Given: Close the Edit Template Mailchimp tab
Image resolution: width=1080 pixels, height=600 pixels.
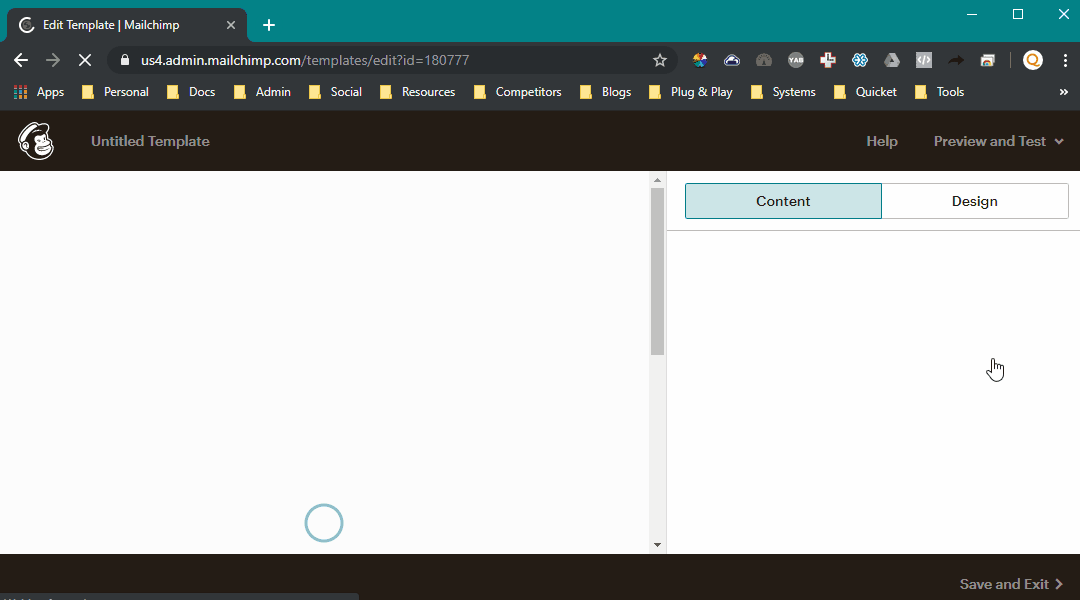Looking at the screenshot, I should [x=231, y=25].
